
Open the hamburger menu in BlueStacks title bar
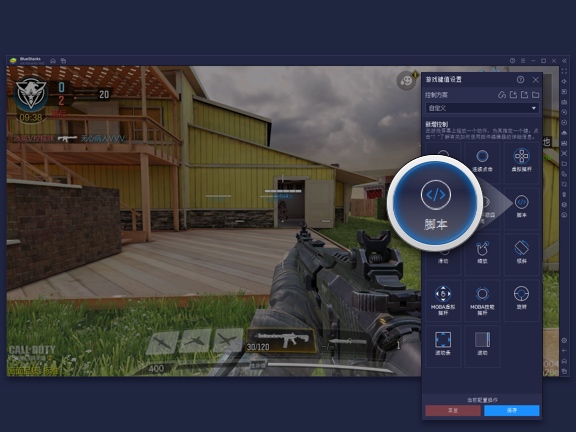pyautogui.click(x=523, y=61)
